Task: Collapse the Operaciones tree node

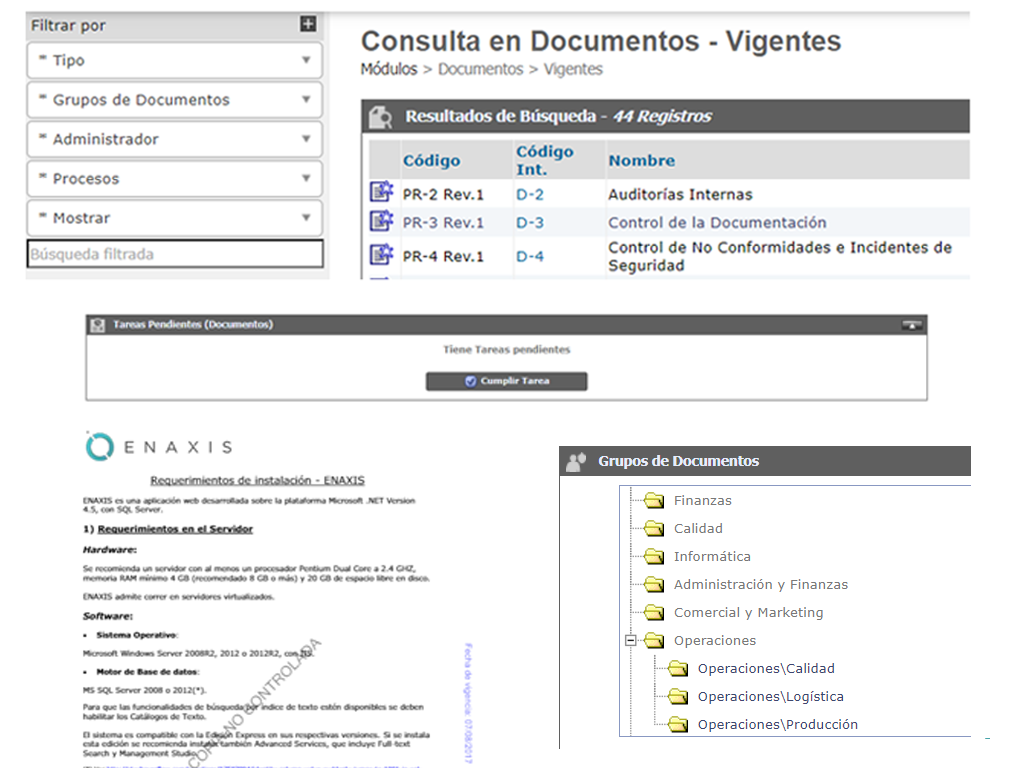Action: [x=630, y=641]
